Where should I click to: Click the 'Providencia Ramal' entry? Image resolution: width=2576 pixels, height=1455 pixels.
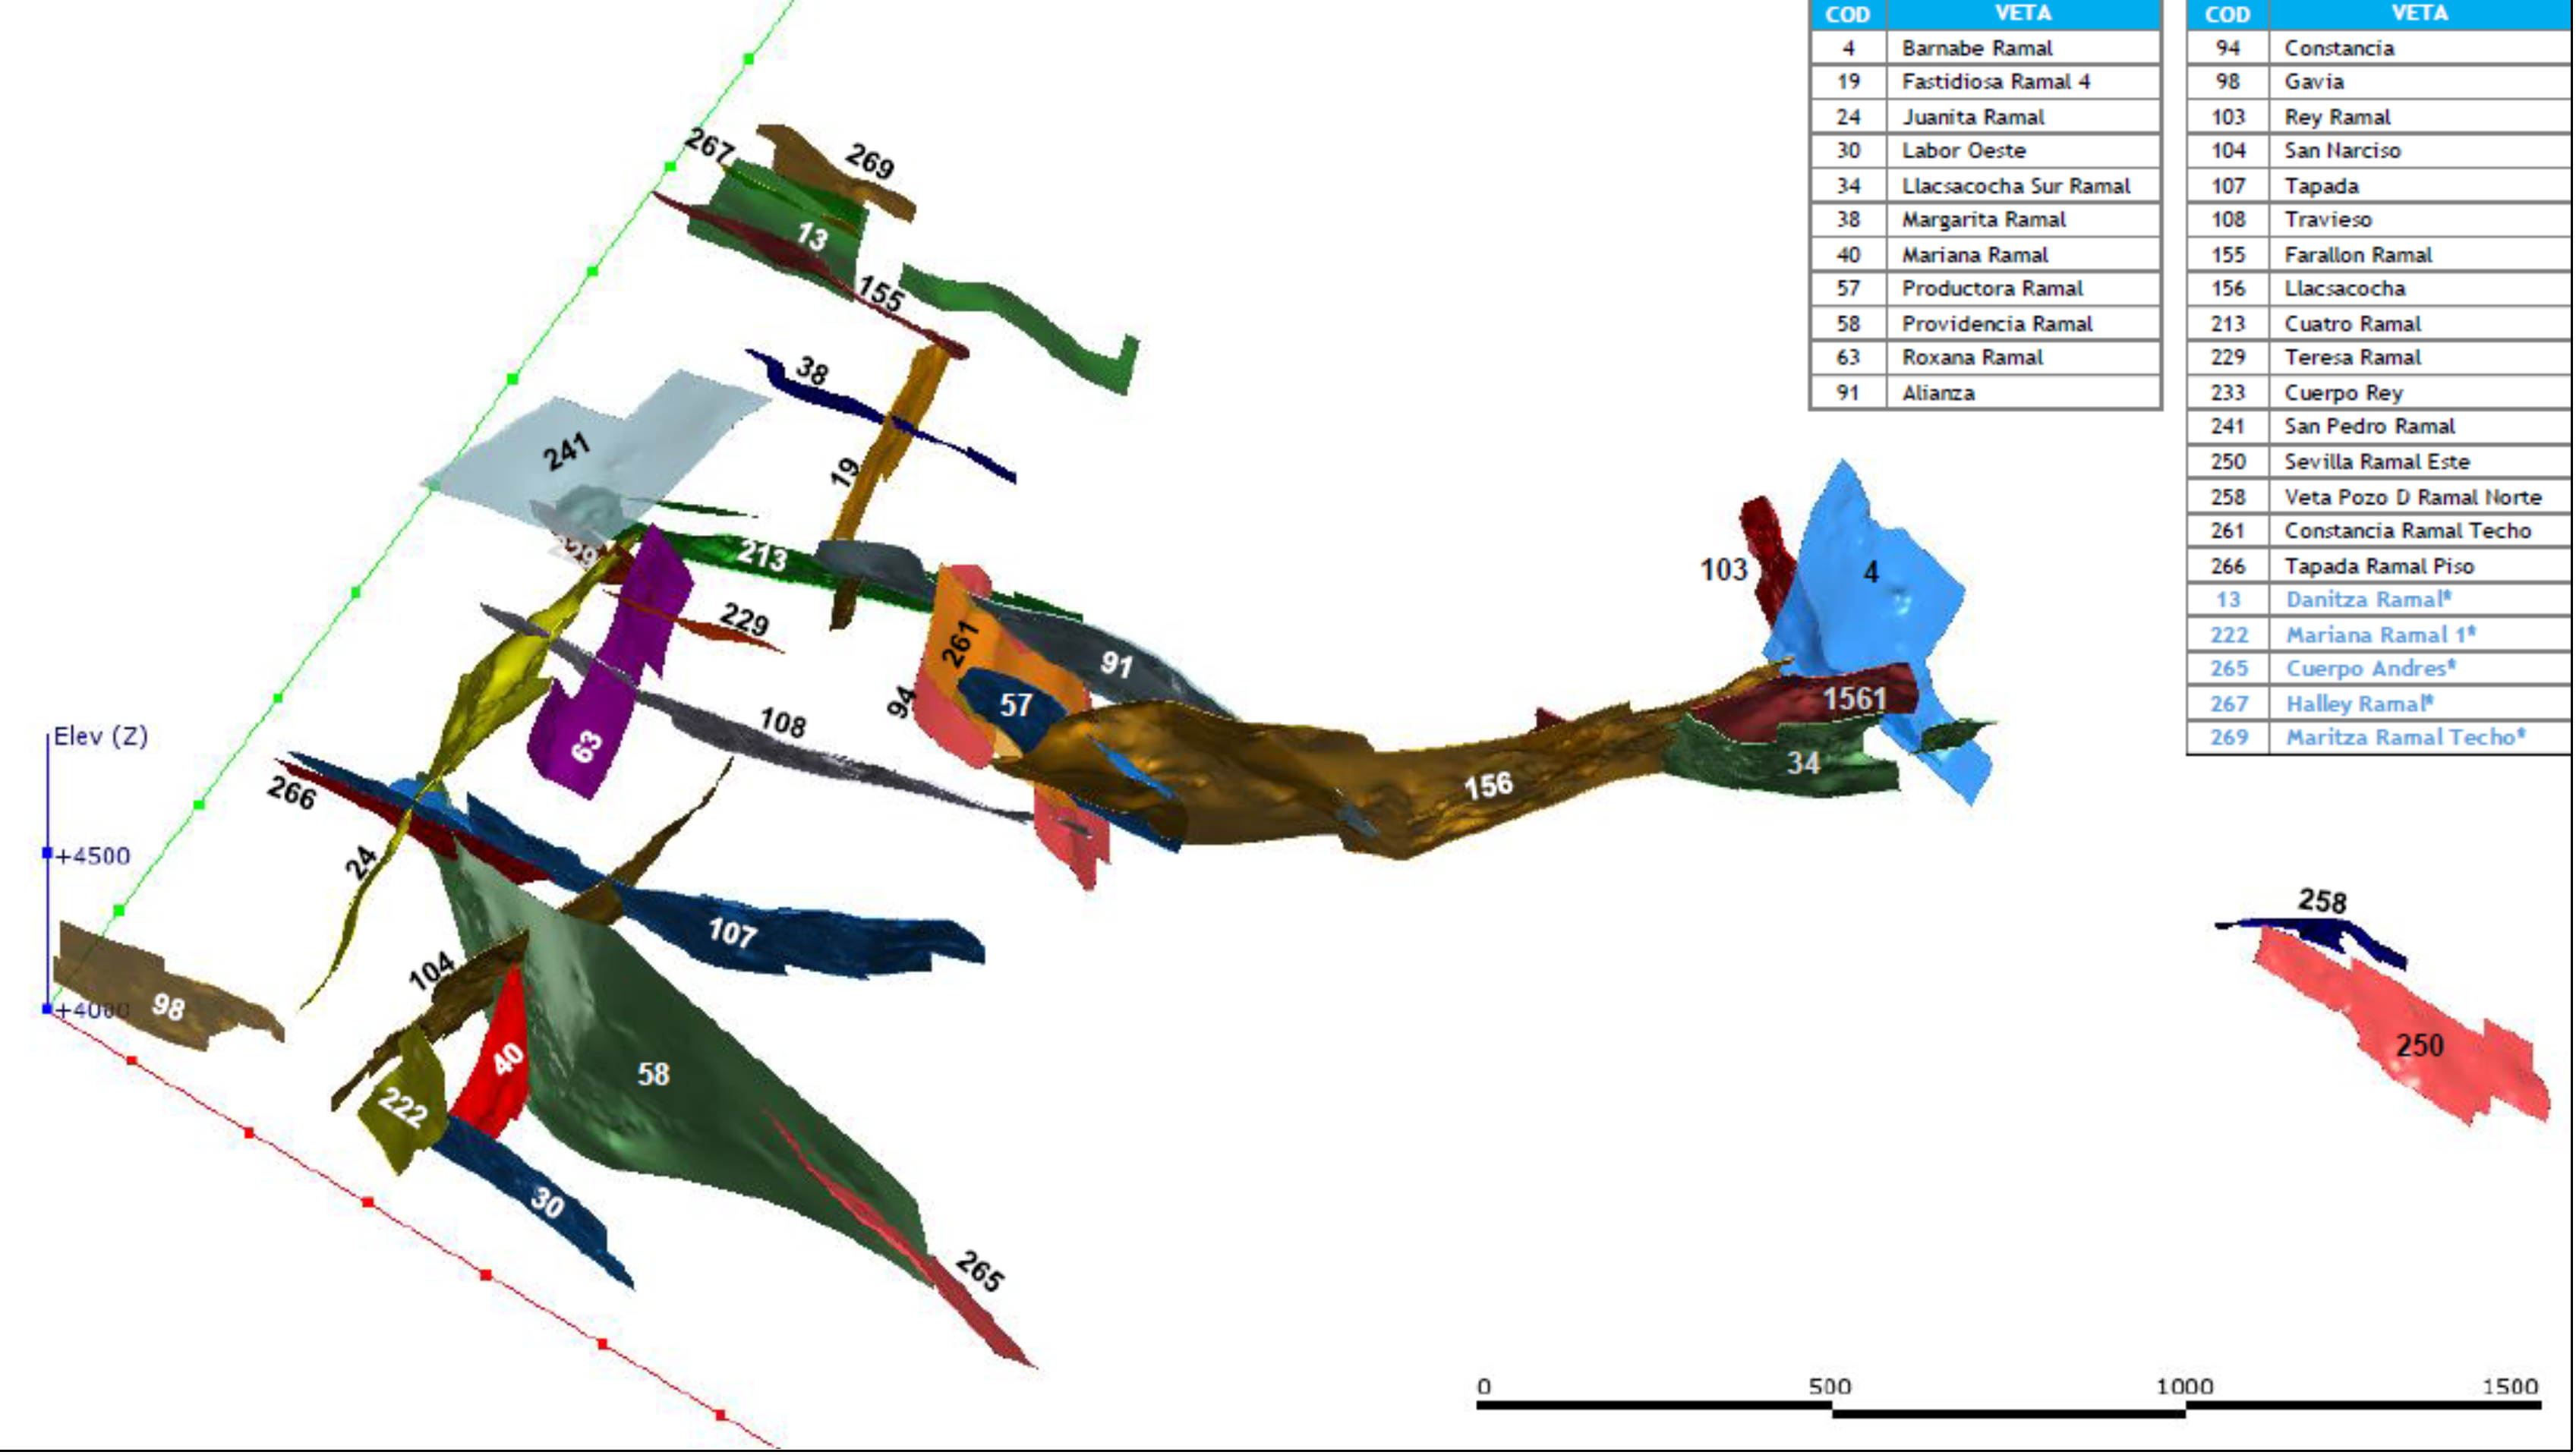coord(2023,324)
